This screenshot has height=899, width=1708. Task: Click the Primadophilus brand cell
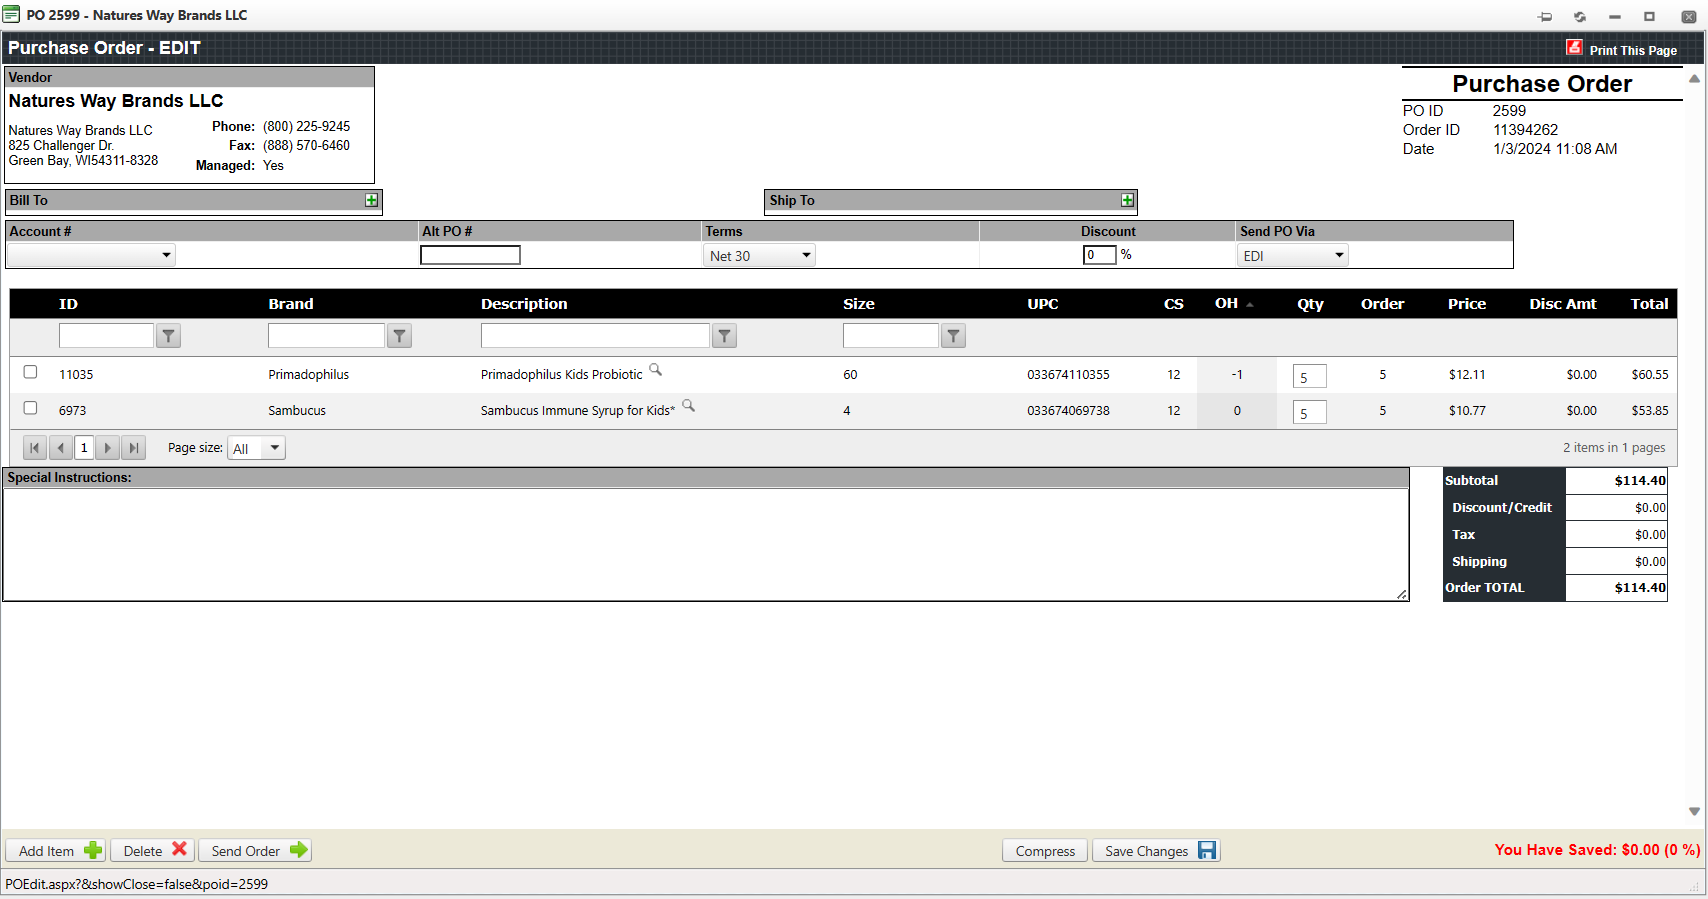click(x=309, y=375)
